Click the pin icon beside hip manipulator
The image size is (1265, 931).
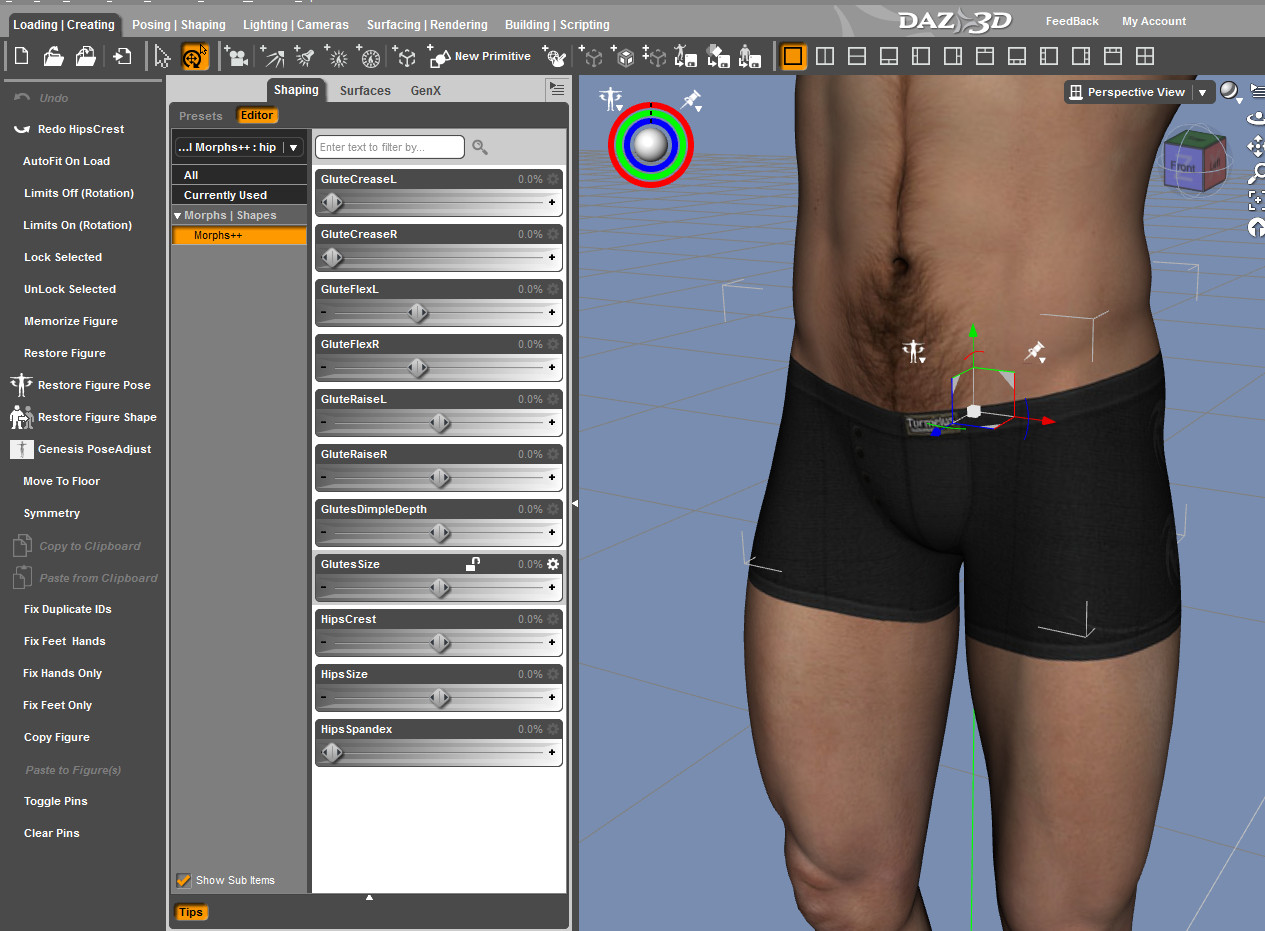tap(1035, 351)
